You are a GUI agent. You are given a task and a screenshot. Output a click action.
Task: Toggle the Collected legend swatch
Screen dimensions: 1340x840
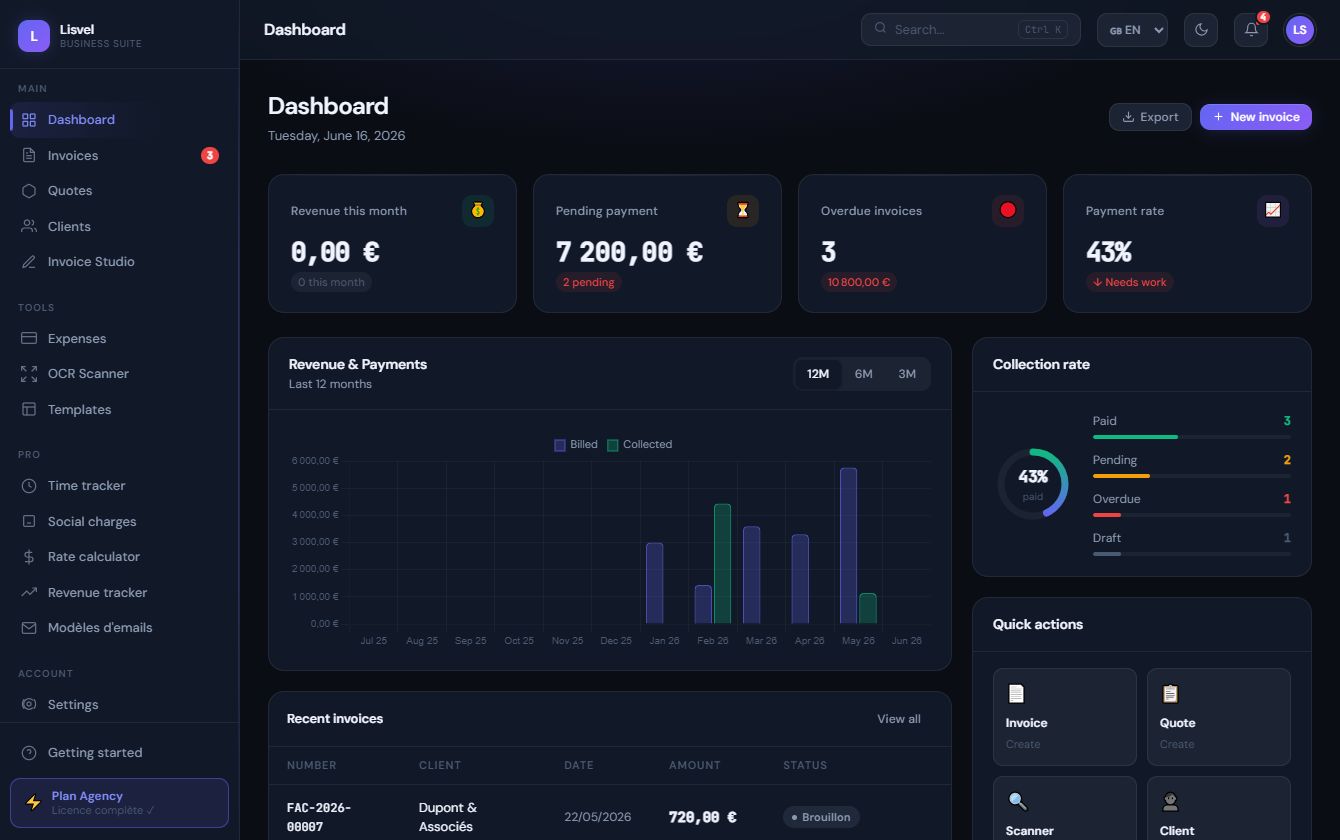(613, 445)
